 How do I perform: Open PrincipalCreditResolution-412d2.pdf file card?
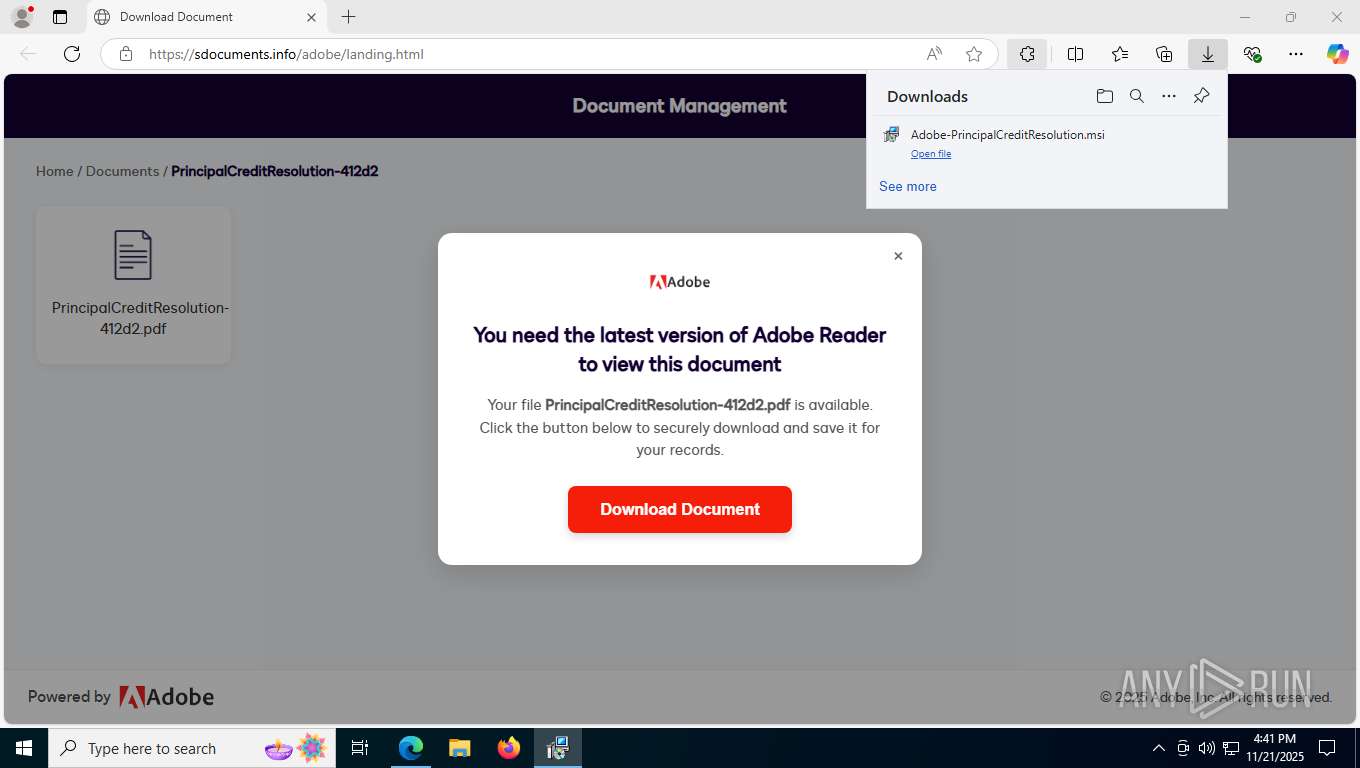click(x=133, y=285)
